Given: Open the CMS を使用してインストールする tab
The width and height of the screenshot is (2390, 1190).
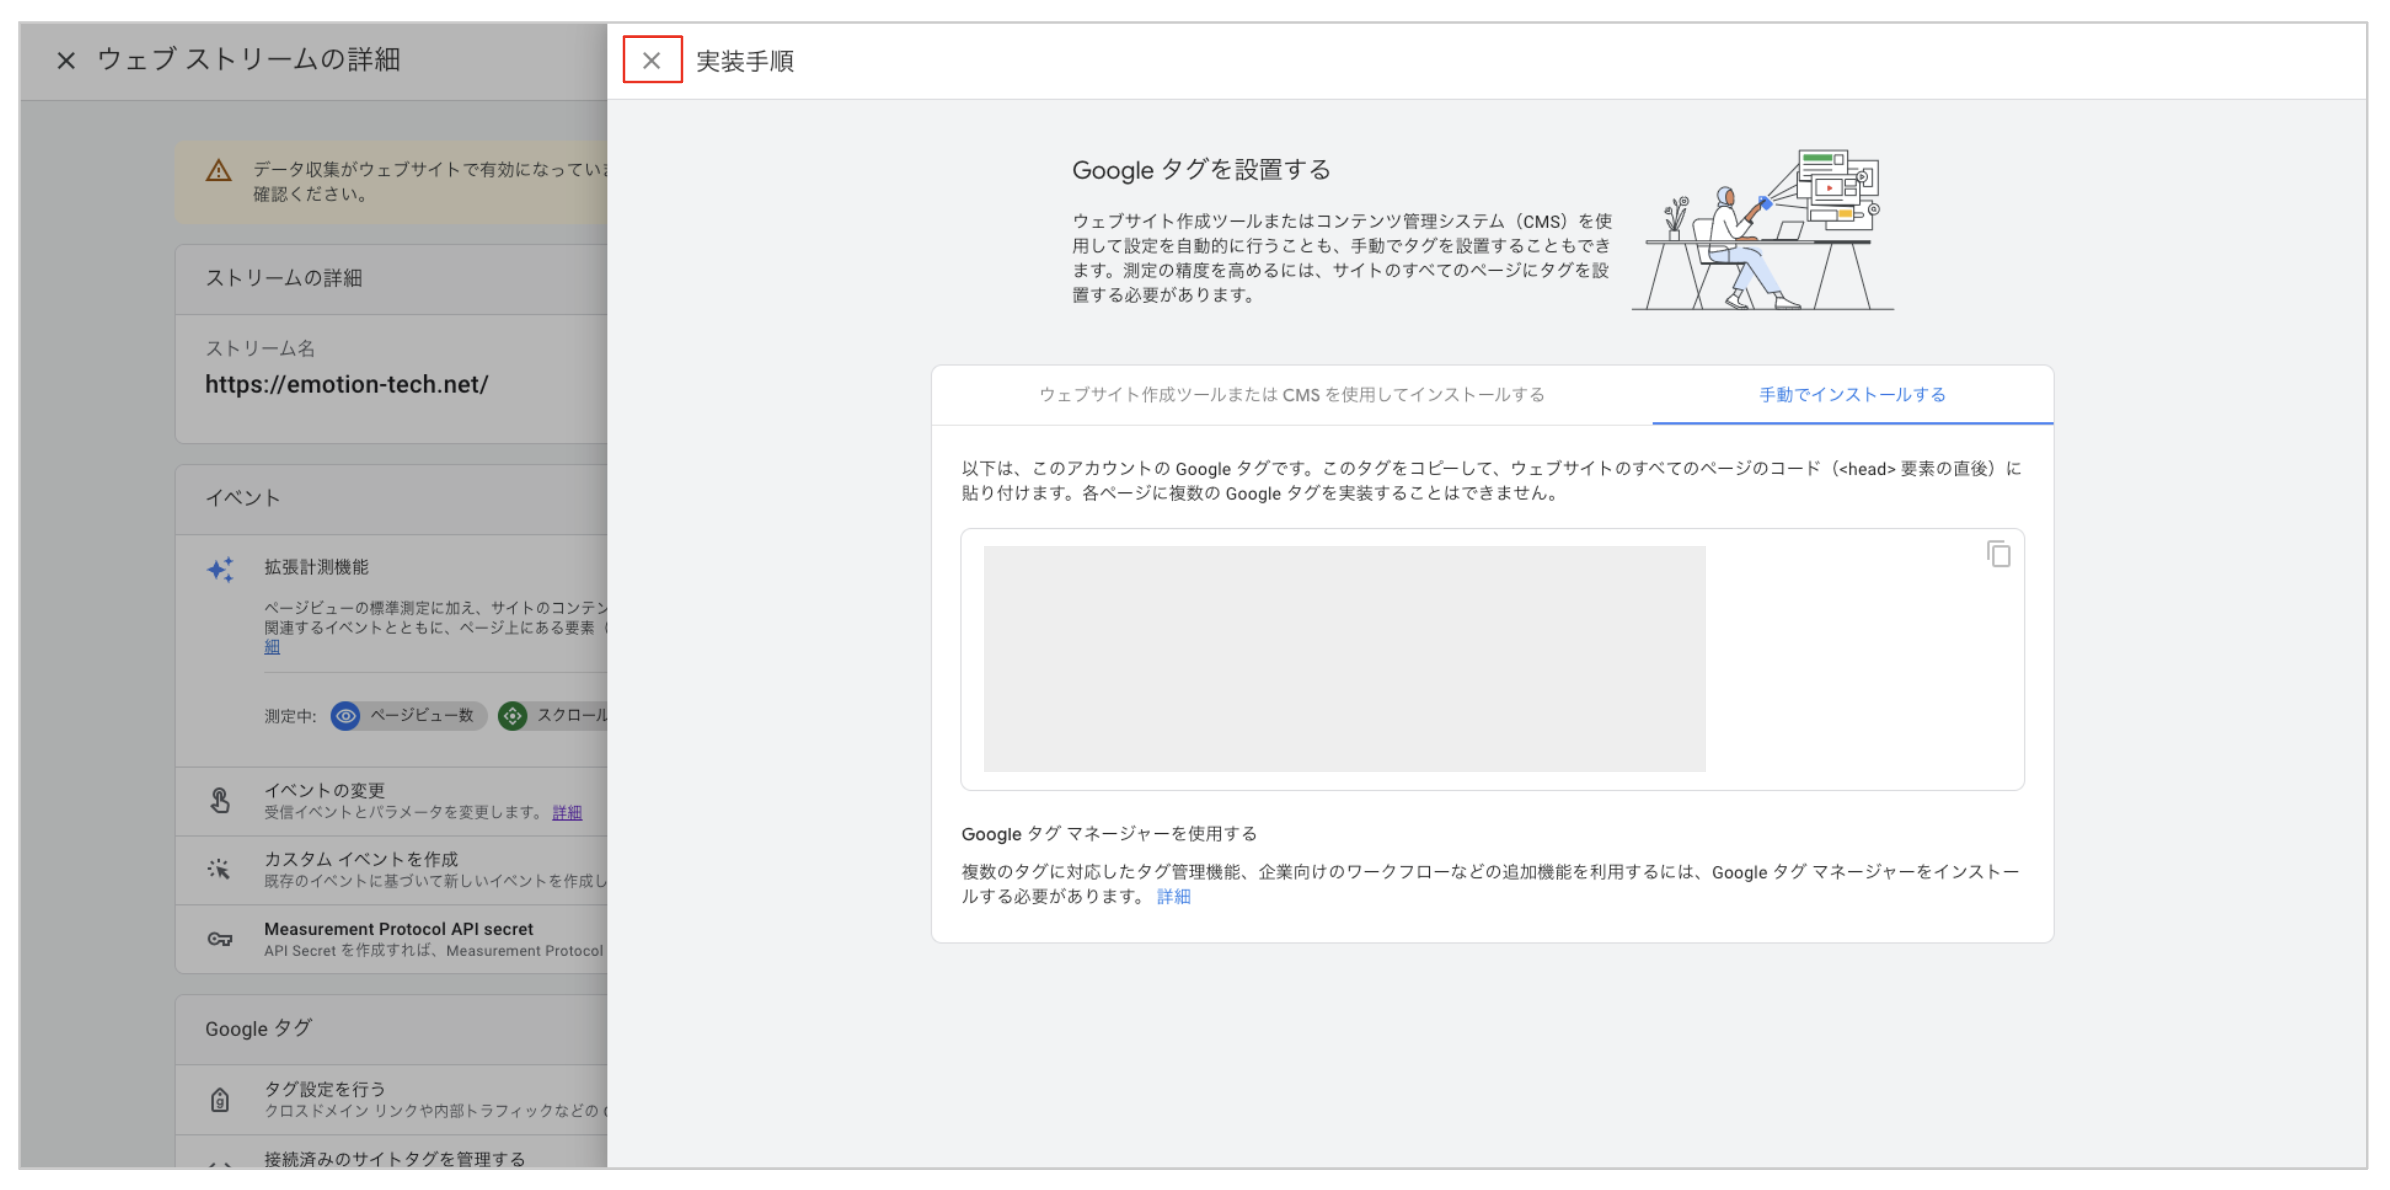Looking at the screenshot, I should click(x=1292, y=395).
